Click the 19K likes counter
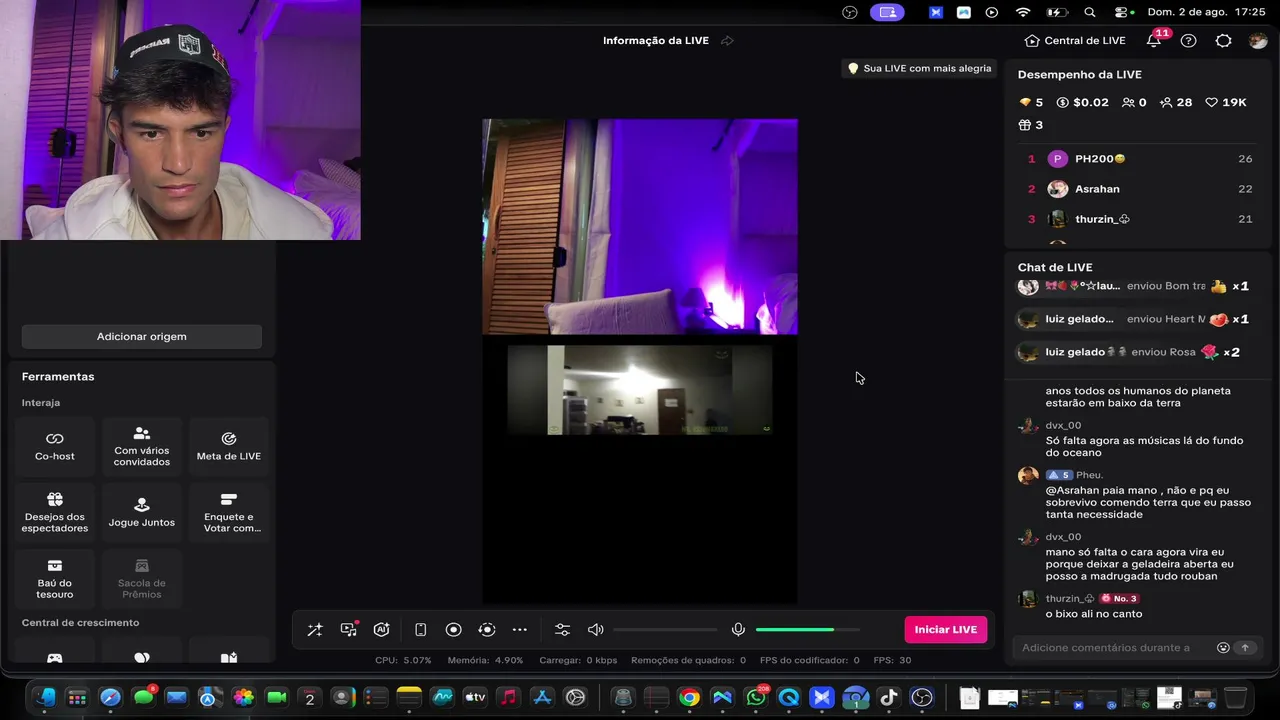The height and width of the screenshot is (720, 1280). (x=1226, y=103)
